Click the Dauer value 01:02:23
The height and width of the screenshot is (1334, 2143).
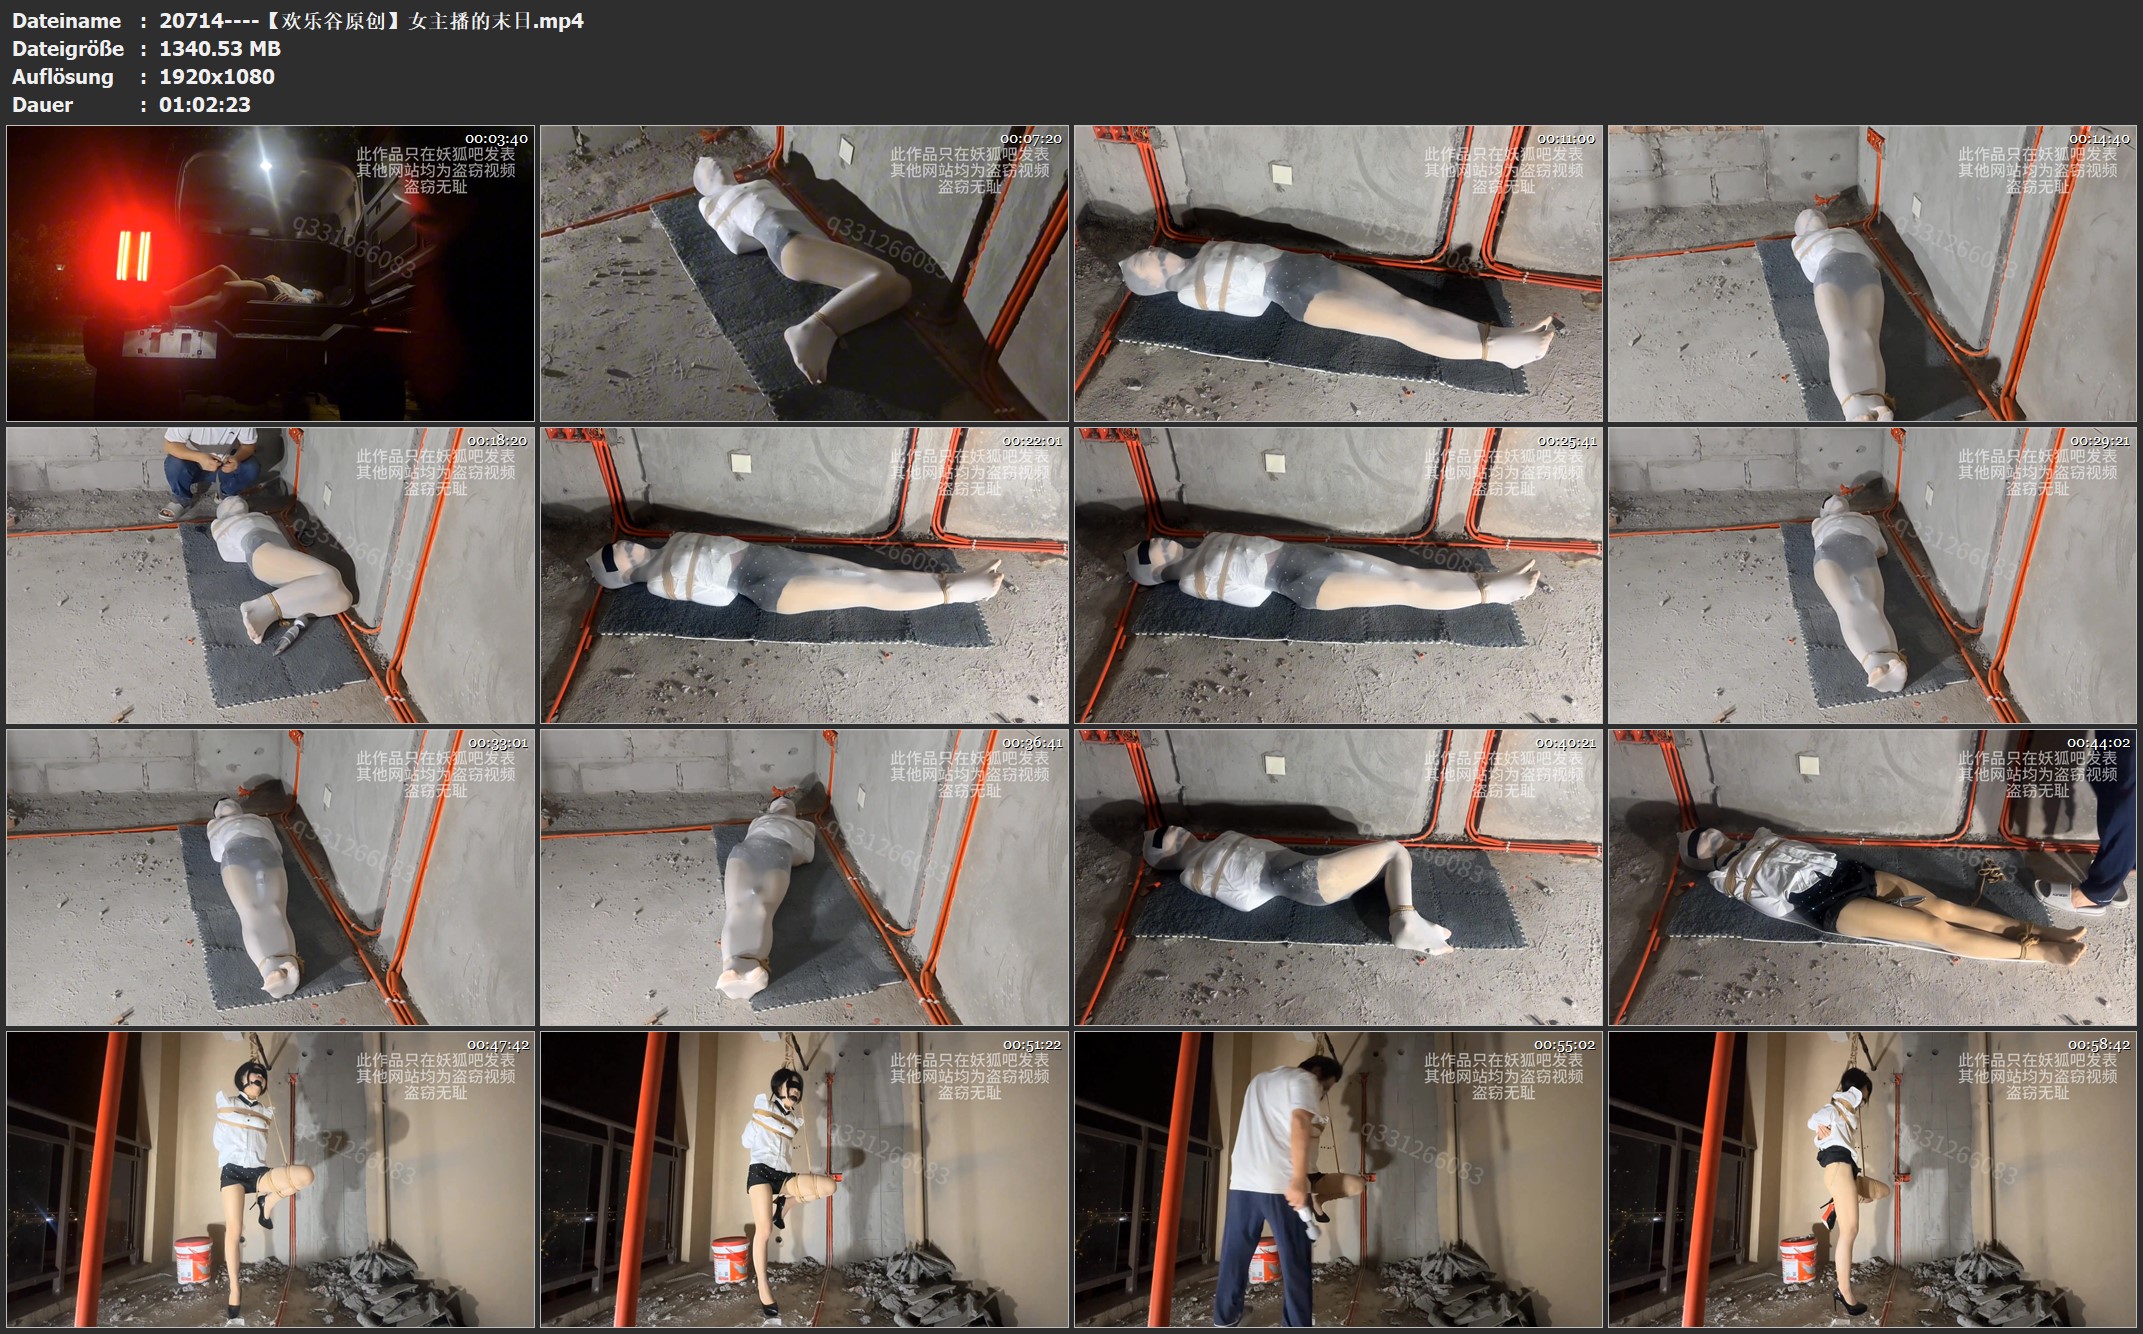tap(204, 105)
